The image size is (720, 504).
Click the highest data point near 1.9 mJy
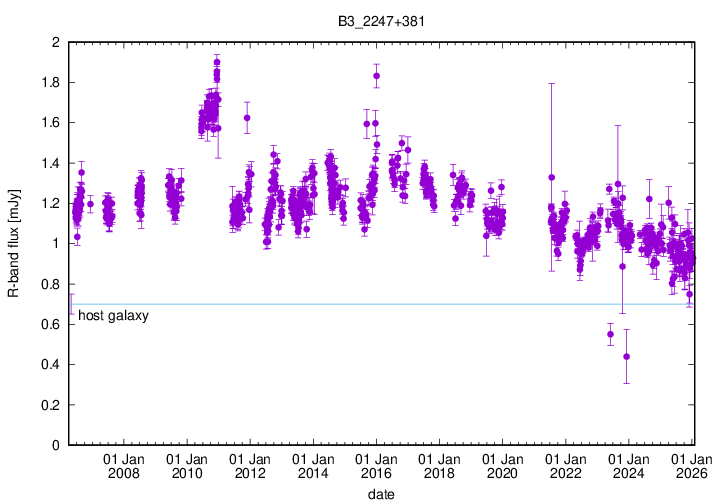click(x=217, y=63)
